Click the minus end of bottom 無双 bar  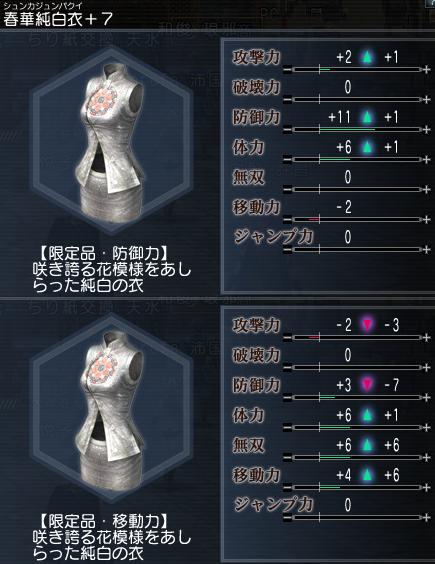pyautogui.click(x=287, y=458)
